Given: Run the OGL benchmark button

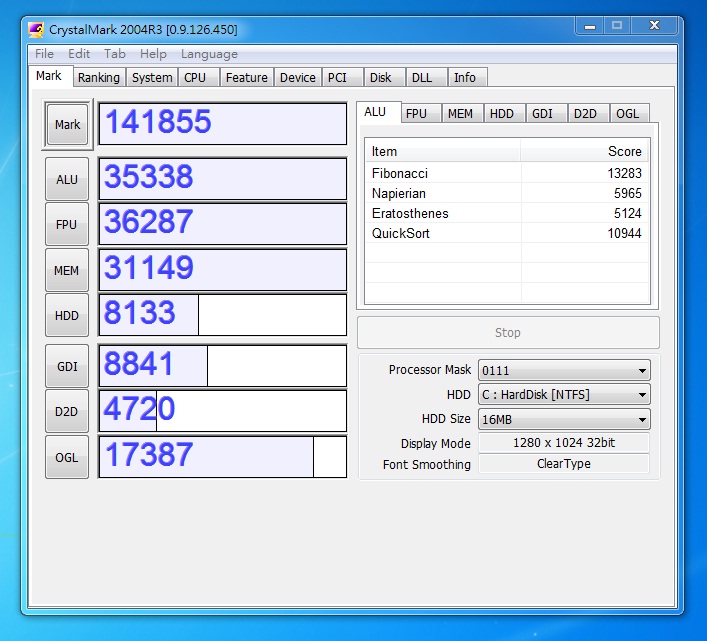Looking at the screenshot, I should (67, 458).
